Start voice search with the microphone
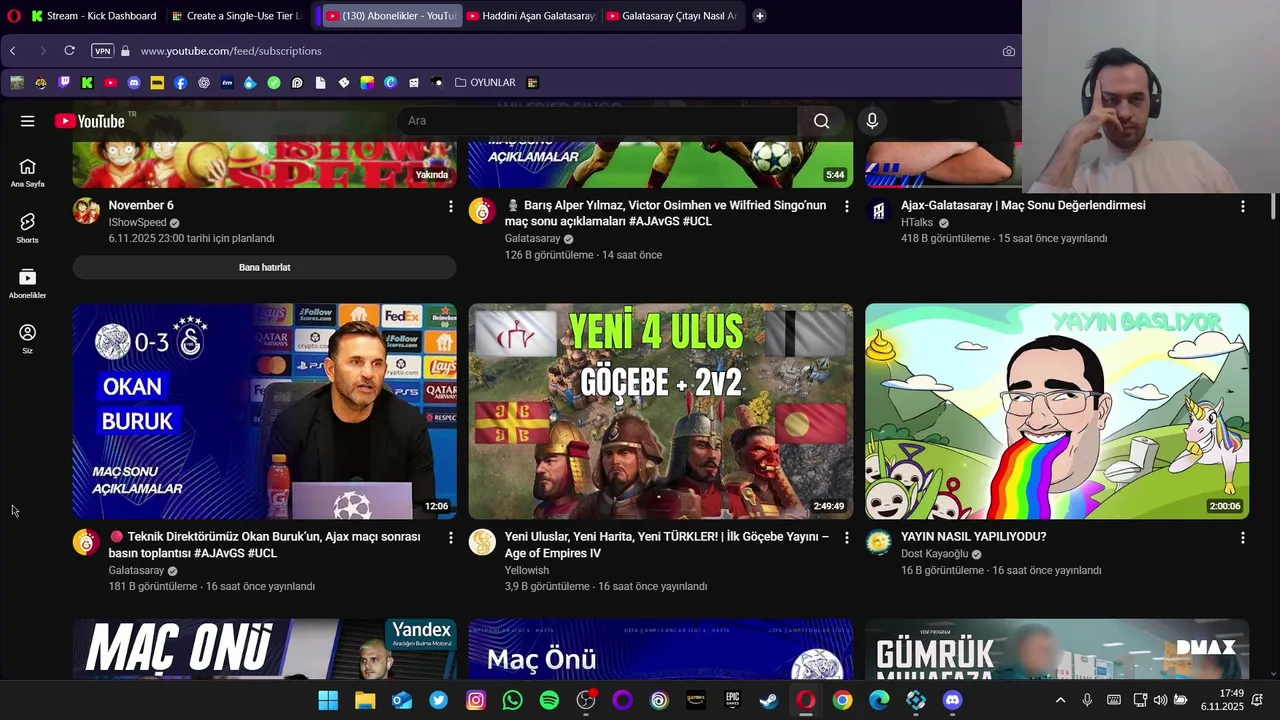Viewport: 1280px width, 720px height. (872, 121)
